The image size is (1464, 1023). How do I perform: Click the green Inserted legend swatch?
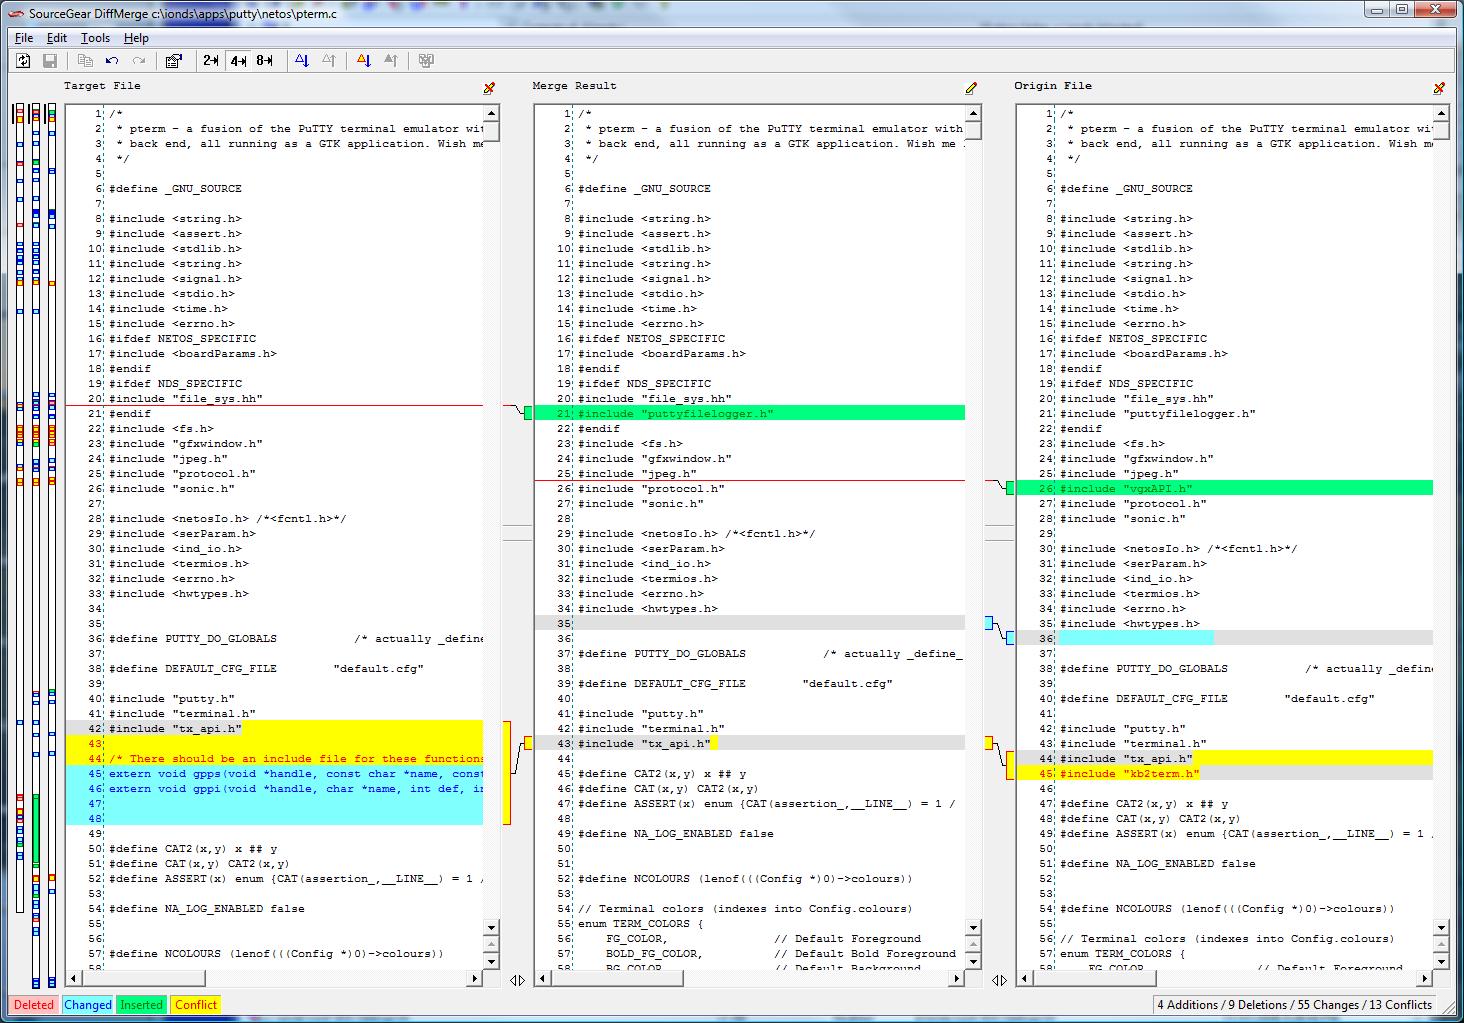click(141, 1005)
